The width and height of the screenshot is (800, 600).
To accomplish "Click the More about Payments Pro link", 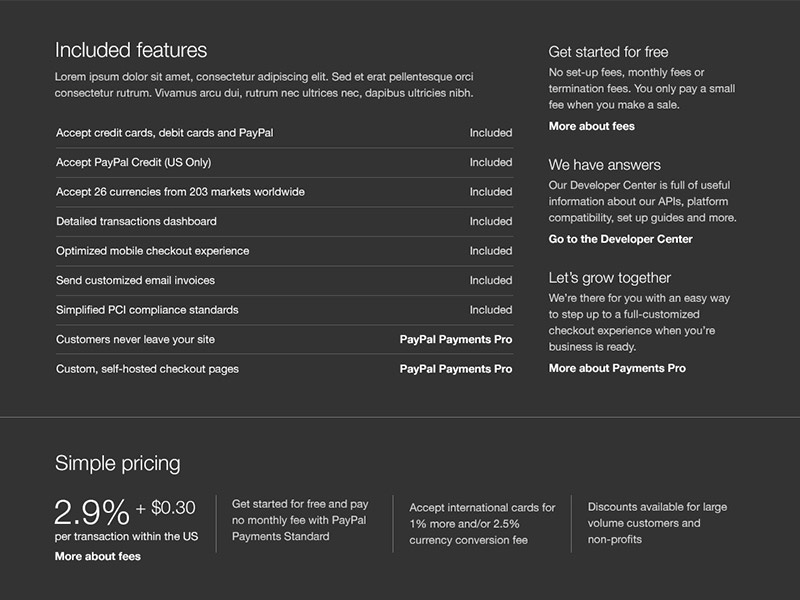I will pyautogui.click(x=617, y=368).
